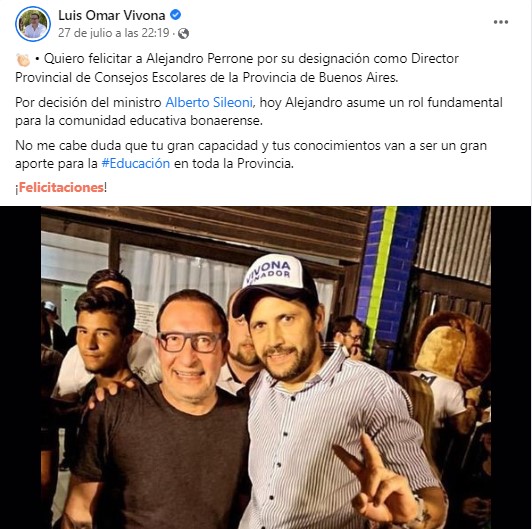Image resolution: width=532 pixels, height=529 pixels.
Task: Open the Luis Omar Vivona profile name
Action: click(112, 15)
